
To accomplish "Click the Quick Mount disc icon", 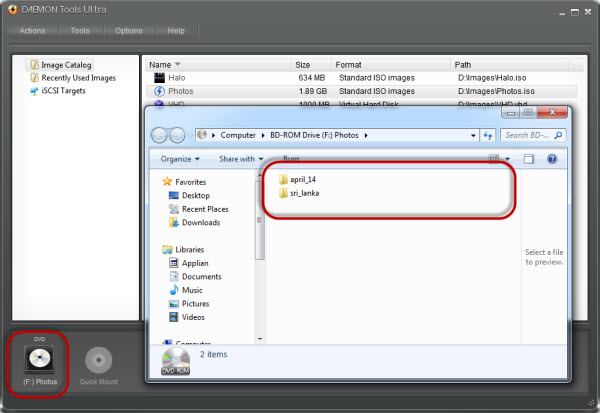I will click(98, 360).
